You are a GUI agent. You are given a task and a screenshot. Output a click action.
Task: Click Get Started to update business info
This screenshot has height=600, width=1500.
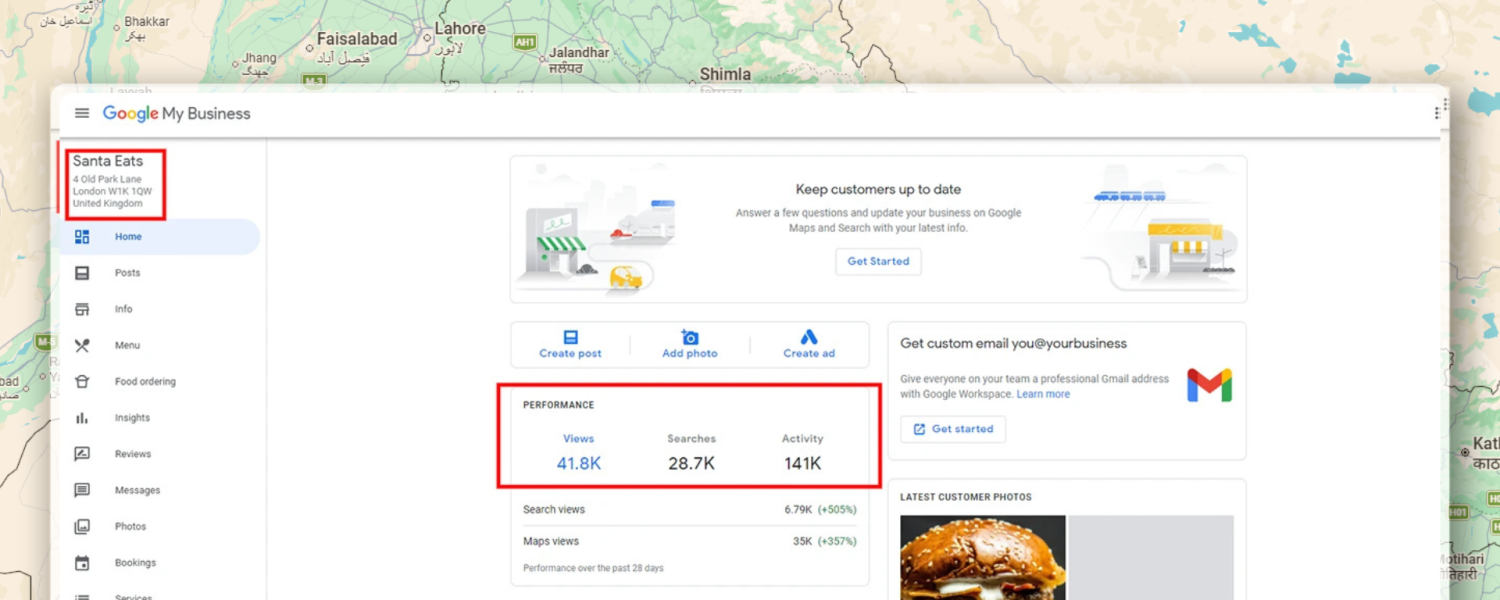point(878,261)
